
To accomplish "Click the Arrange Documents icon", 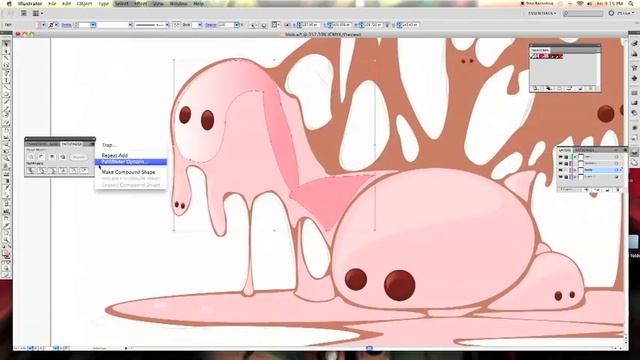I will click(37, 13).
